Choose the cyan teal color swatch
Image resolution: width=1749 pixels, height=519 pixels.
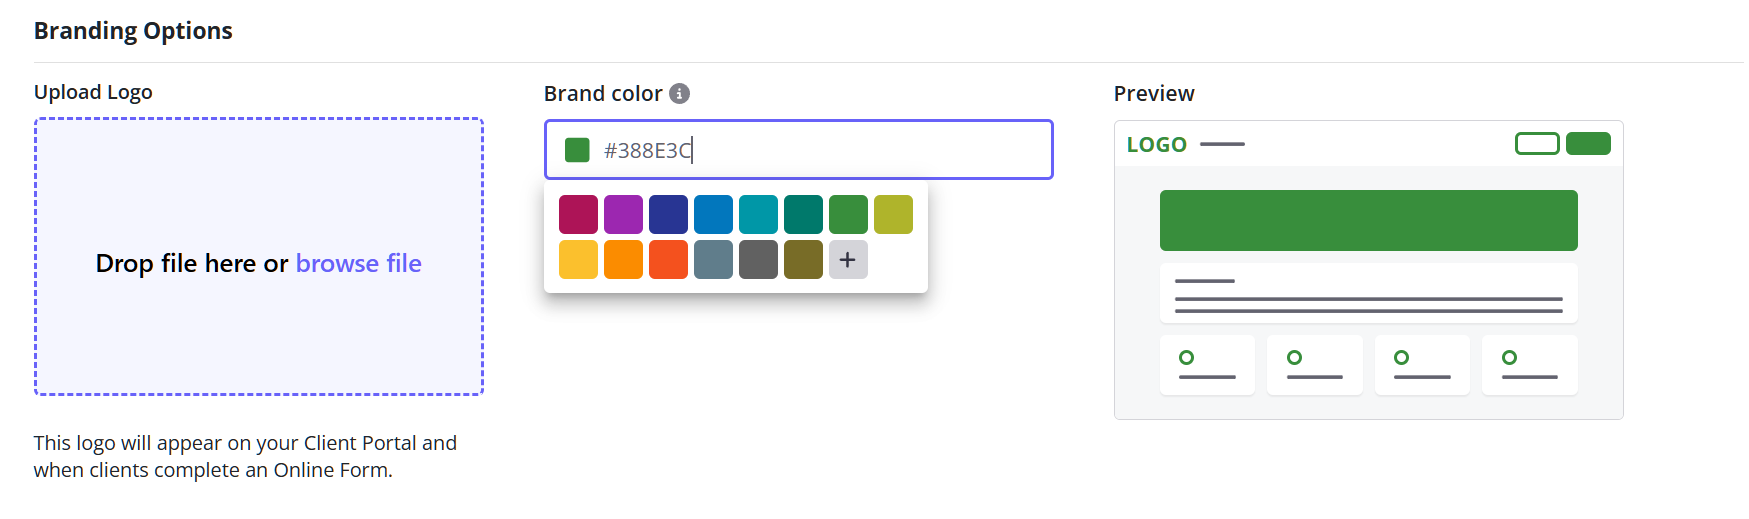[758, 215]
